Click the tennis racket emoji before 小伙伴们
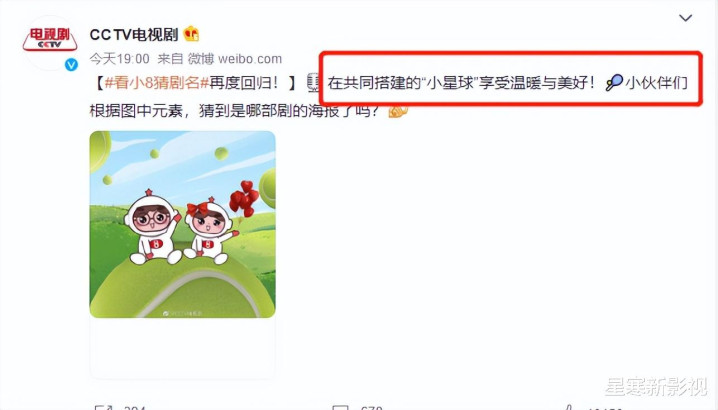 coord(614,82)
